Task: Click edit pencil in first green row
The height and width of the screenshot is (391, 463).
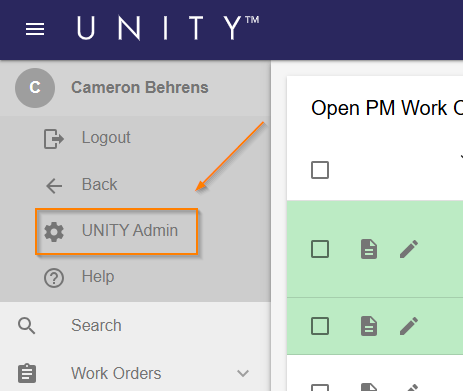Action: click(x=409, y=249)
